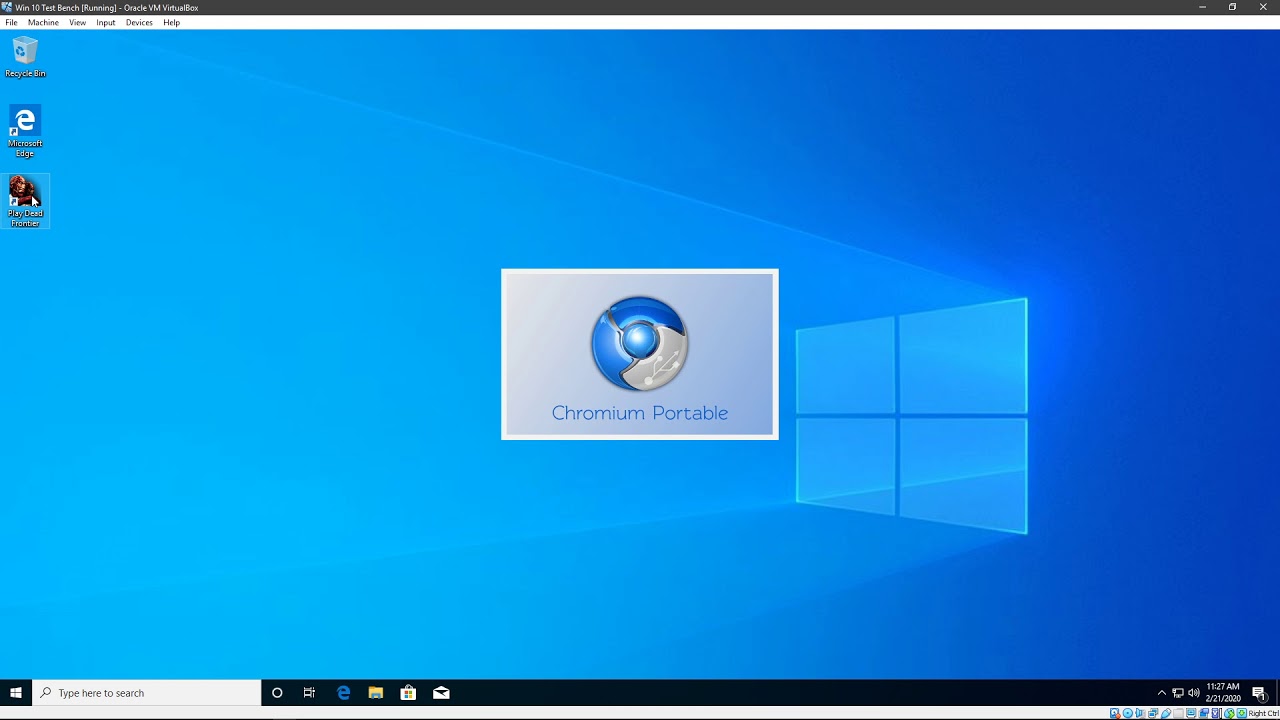This screenshot has width=1280, height=720.
Task: Click the VirtualBox hard disk activity indicator
Action: [1115, 713]
